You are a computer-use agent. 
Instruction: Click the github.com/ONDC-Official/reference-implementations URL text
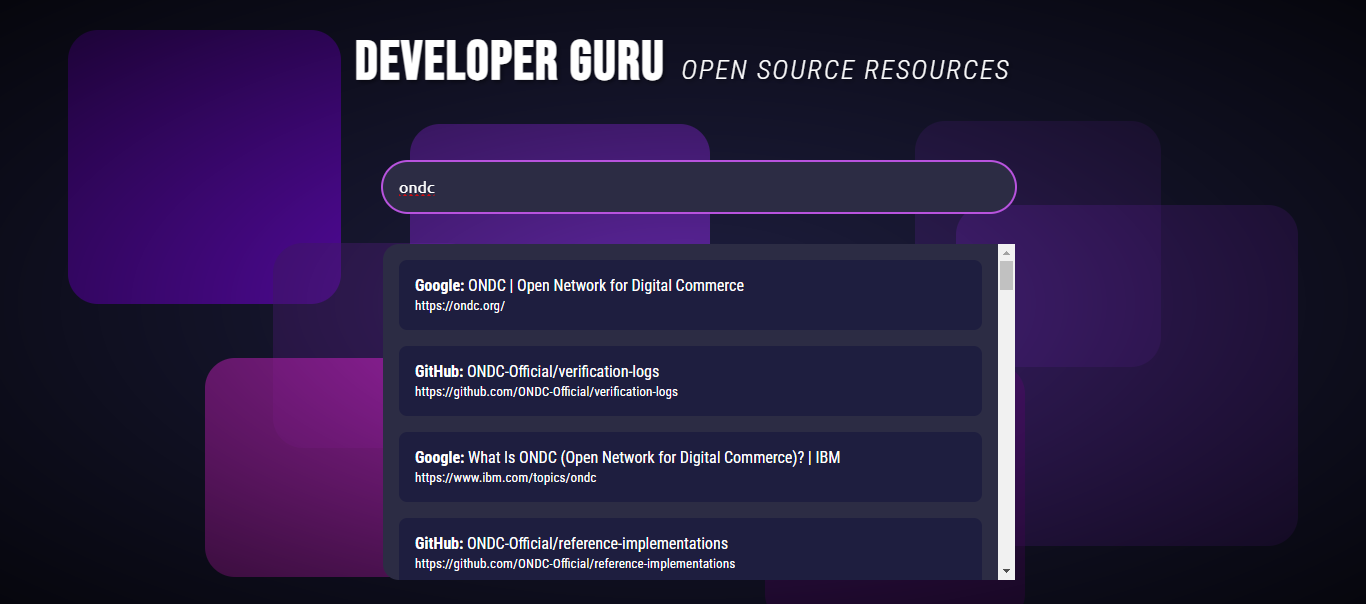pos(575,564)
